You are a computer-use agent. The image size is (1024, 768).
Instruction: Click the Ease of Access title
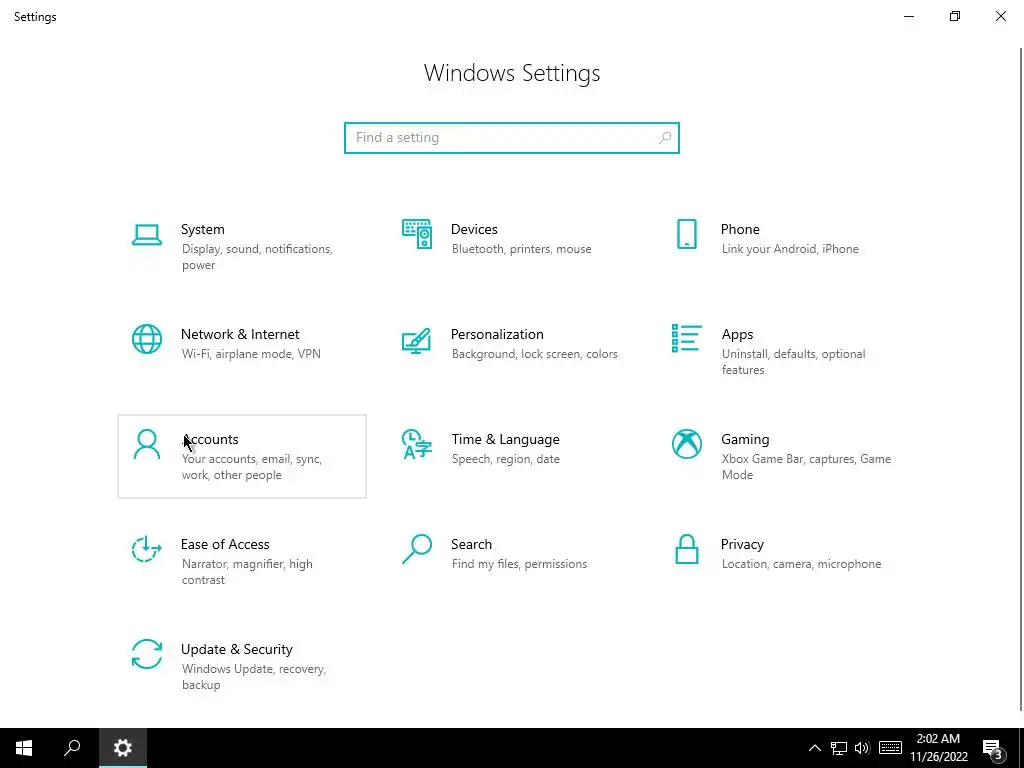coord(225,545)
